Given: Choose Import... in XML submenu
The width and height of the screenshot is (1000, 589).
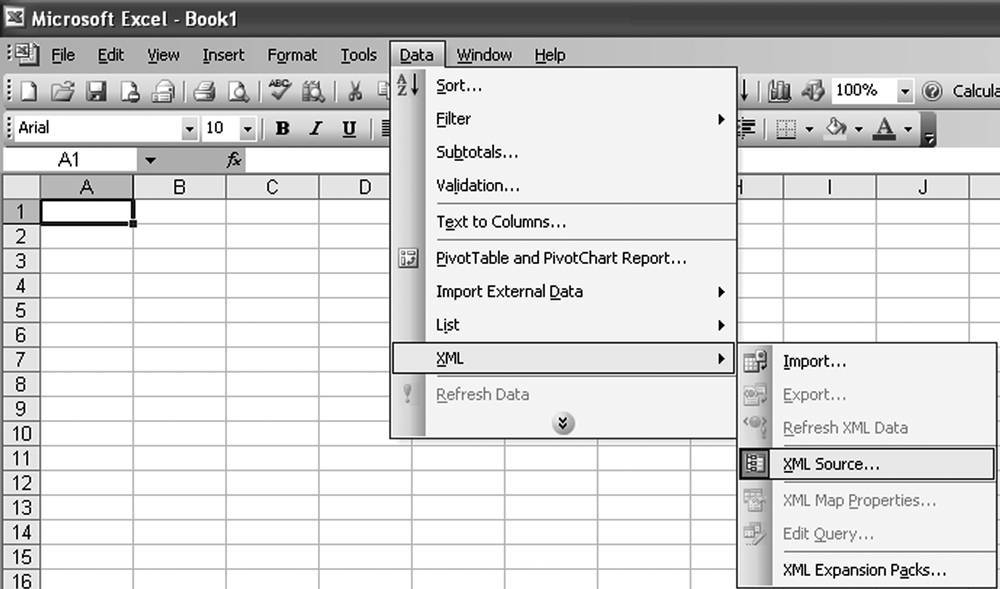Looking at the screenshot, I should pyautogui.click(x=867, y=361).
